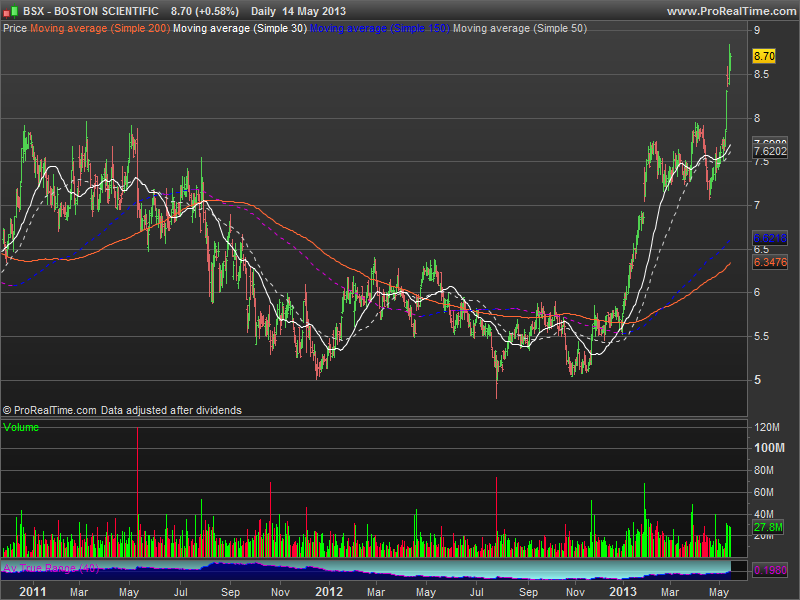Click the red-green candlestick icon beside BSX

pyautogui.click(x=10, y=11)
